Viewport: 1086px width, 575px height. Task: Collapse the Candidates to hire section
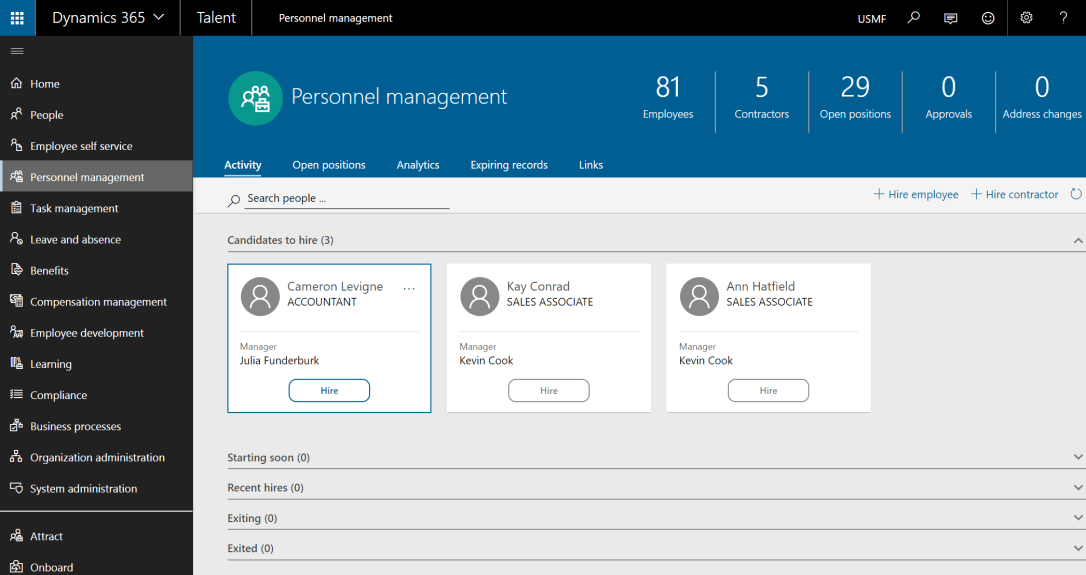point(1077,241)
